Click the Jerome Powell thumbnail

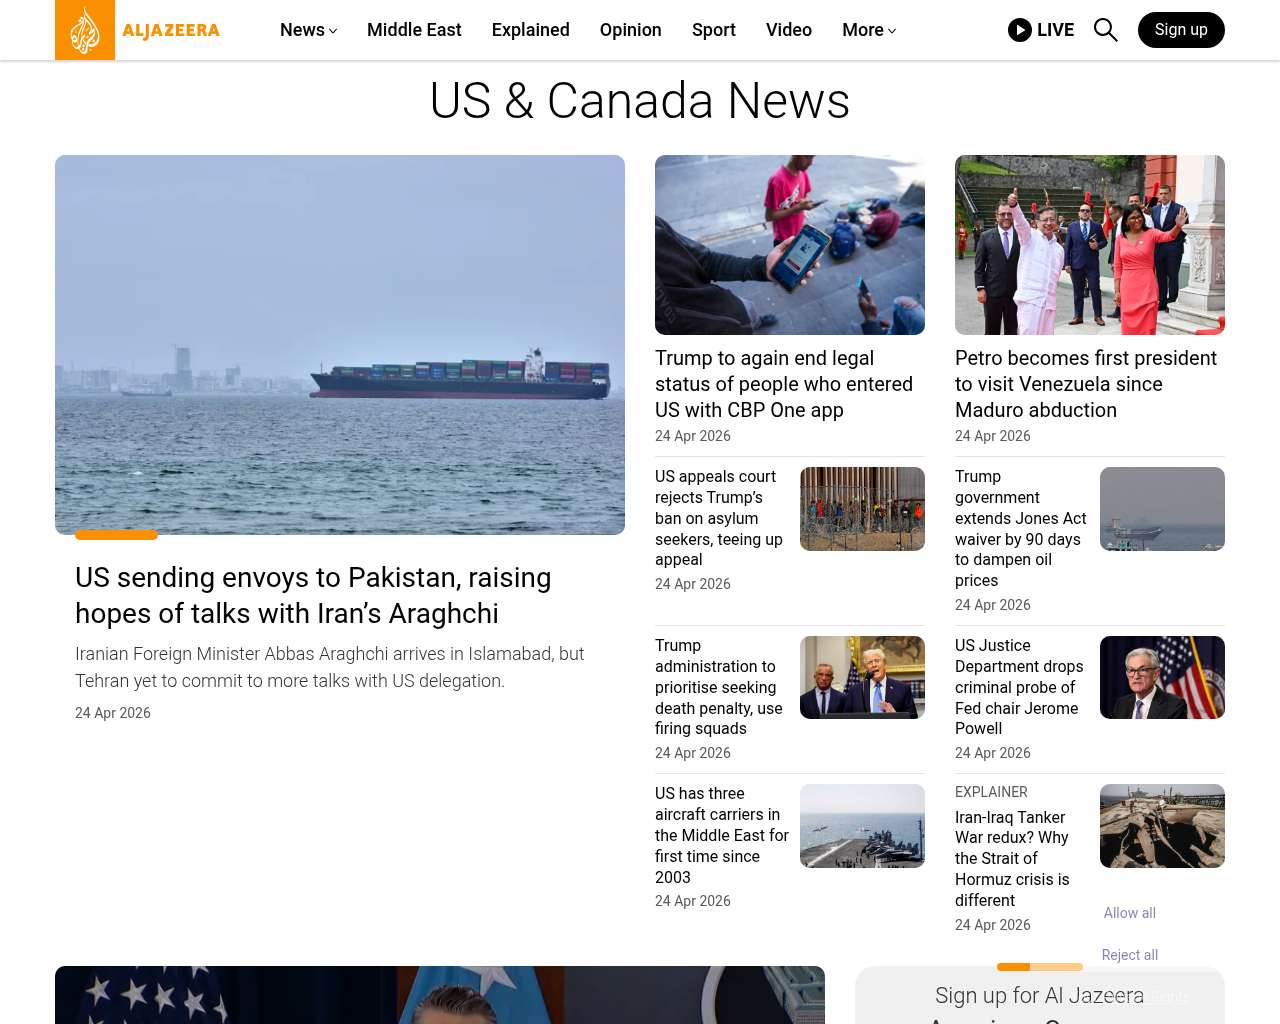(x=1162, y=677)
